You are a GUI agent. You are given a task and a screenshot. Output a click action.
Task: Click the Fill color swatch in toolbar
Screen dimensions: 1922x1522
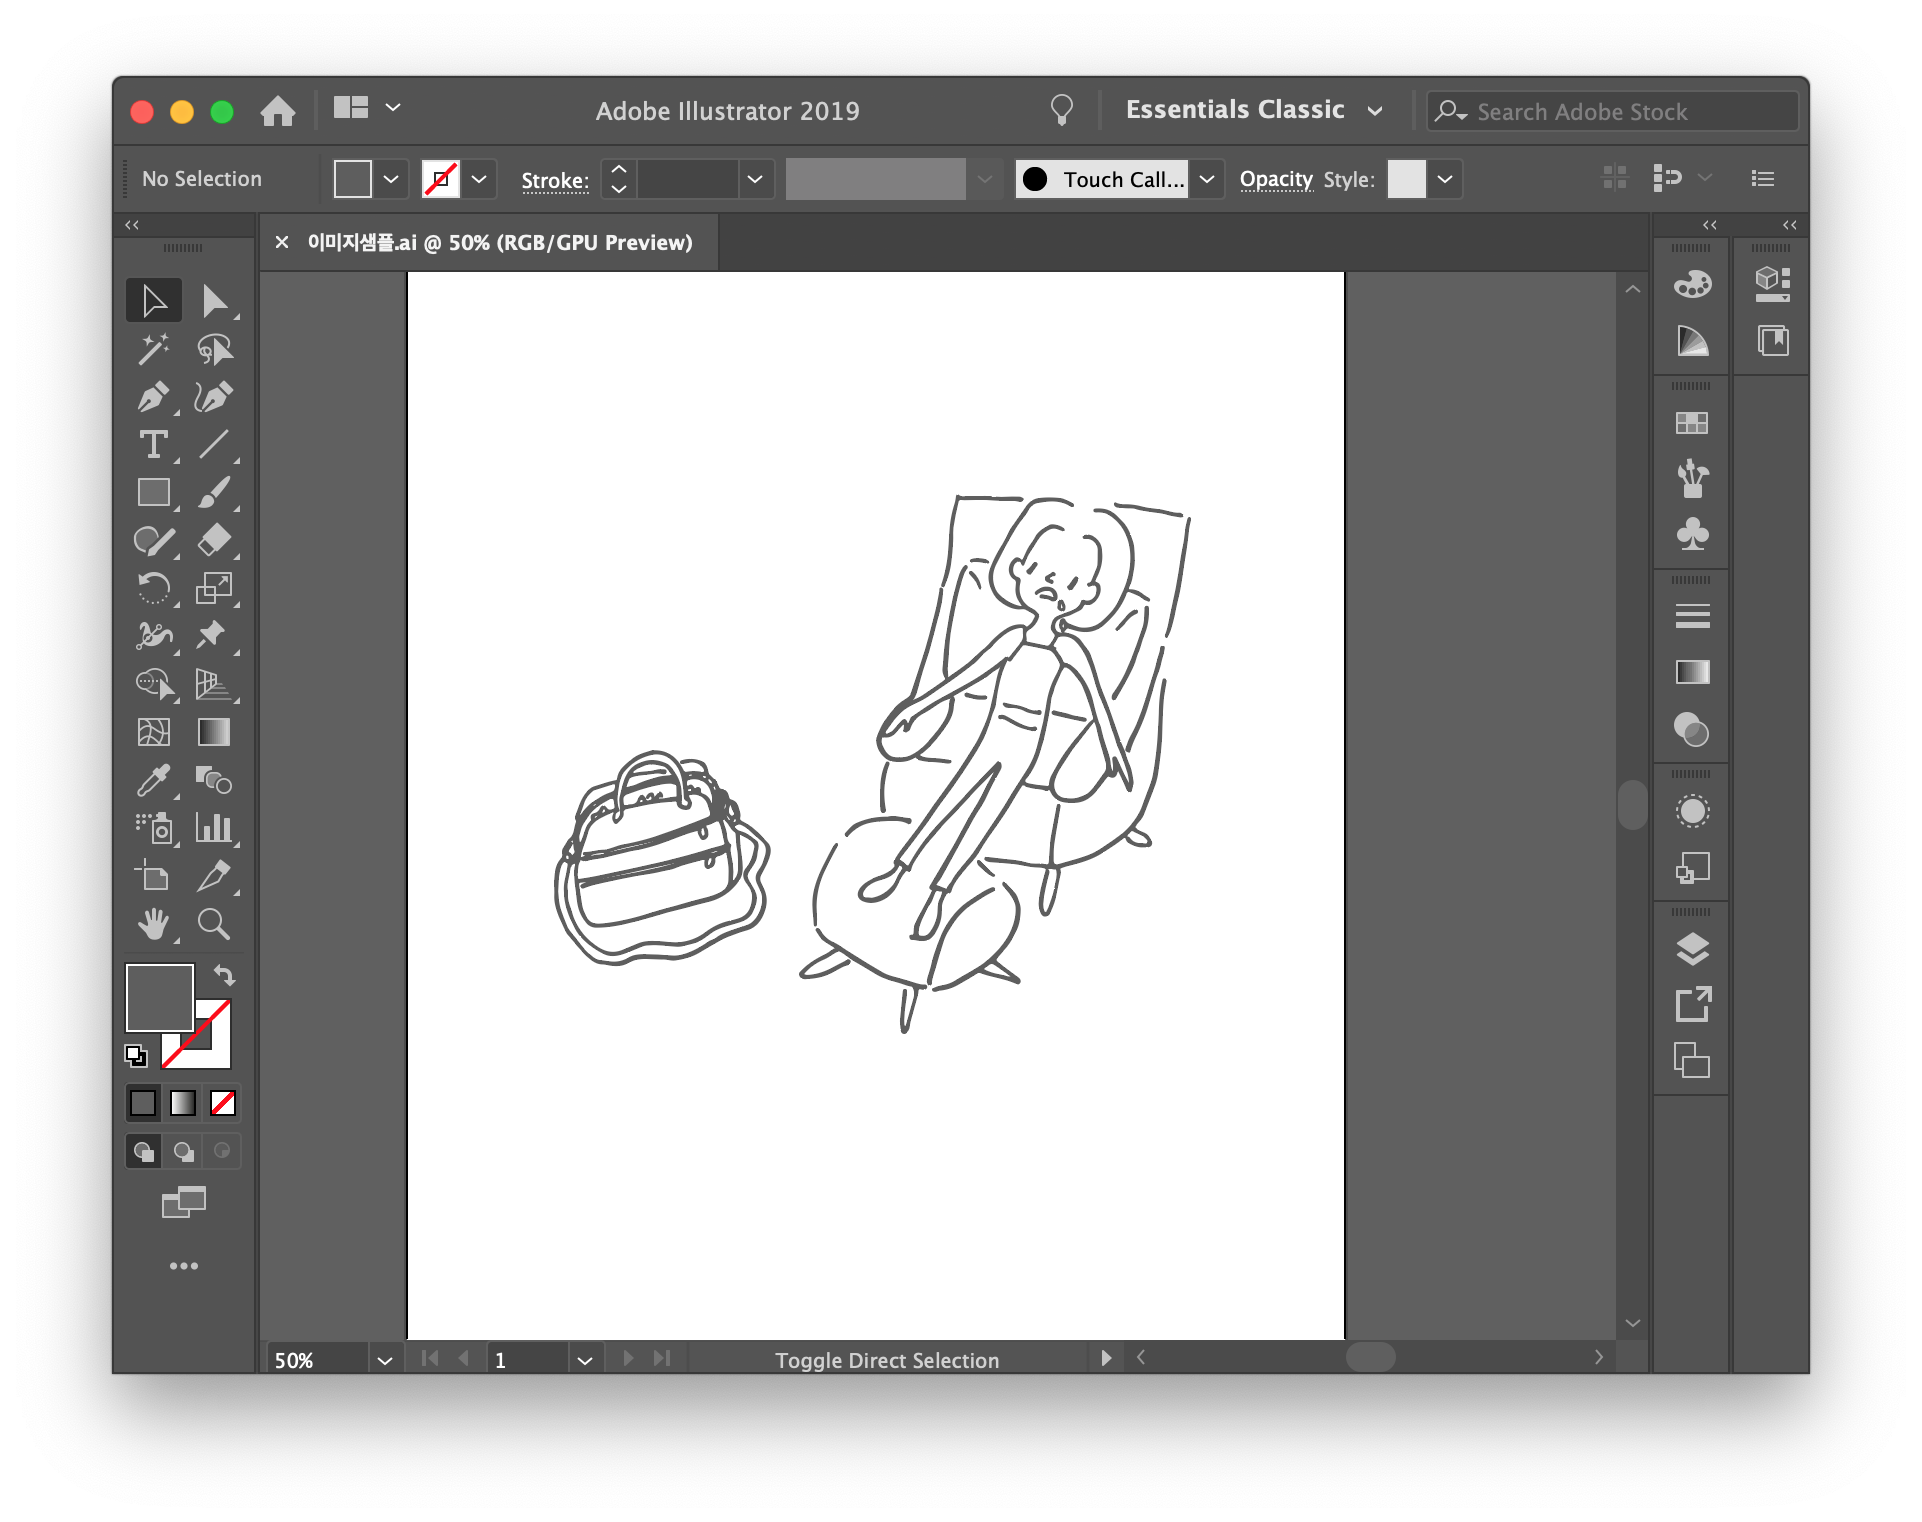point(159,997)
